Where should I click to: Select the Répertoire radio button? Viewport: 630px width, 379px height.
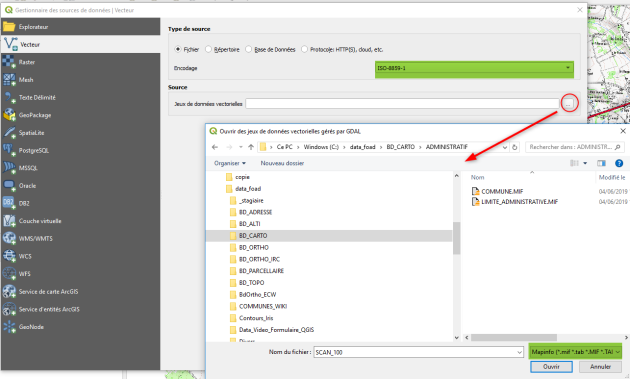[x=208, y=49]
